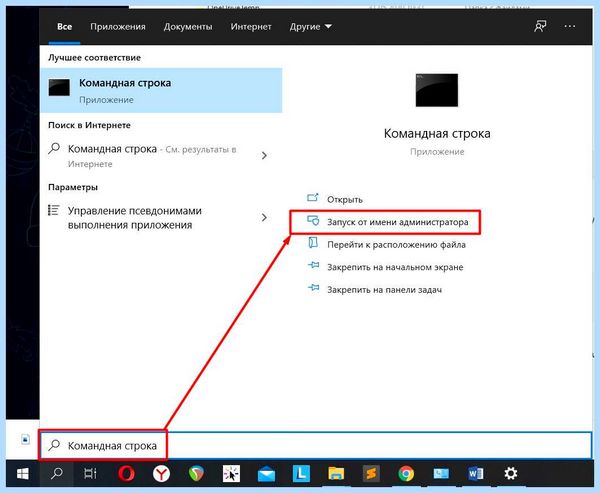Click the taskbar search icon
Image resolution: width=600 pixels, height=493 pixels.
coord(57,474)
